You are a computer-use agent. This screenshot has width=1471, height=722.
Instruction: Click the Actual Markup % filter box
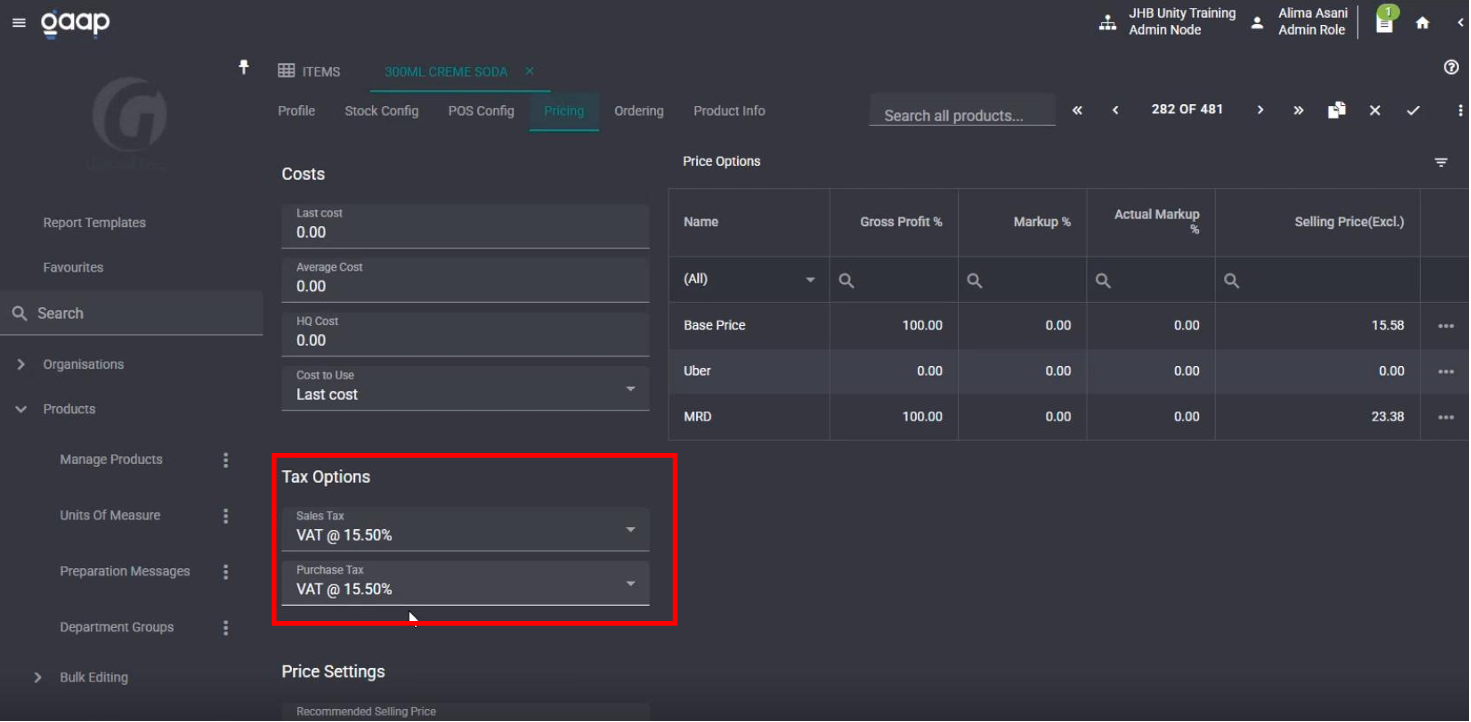(1151, 281)
